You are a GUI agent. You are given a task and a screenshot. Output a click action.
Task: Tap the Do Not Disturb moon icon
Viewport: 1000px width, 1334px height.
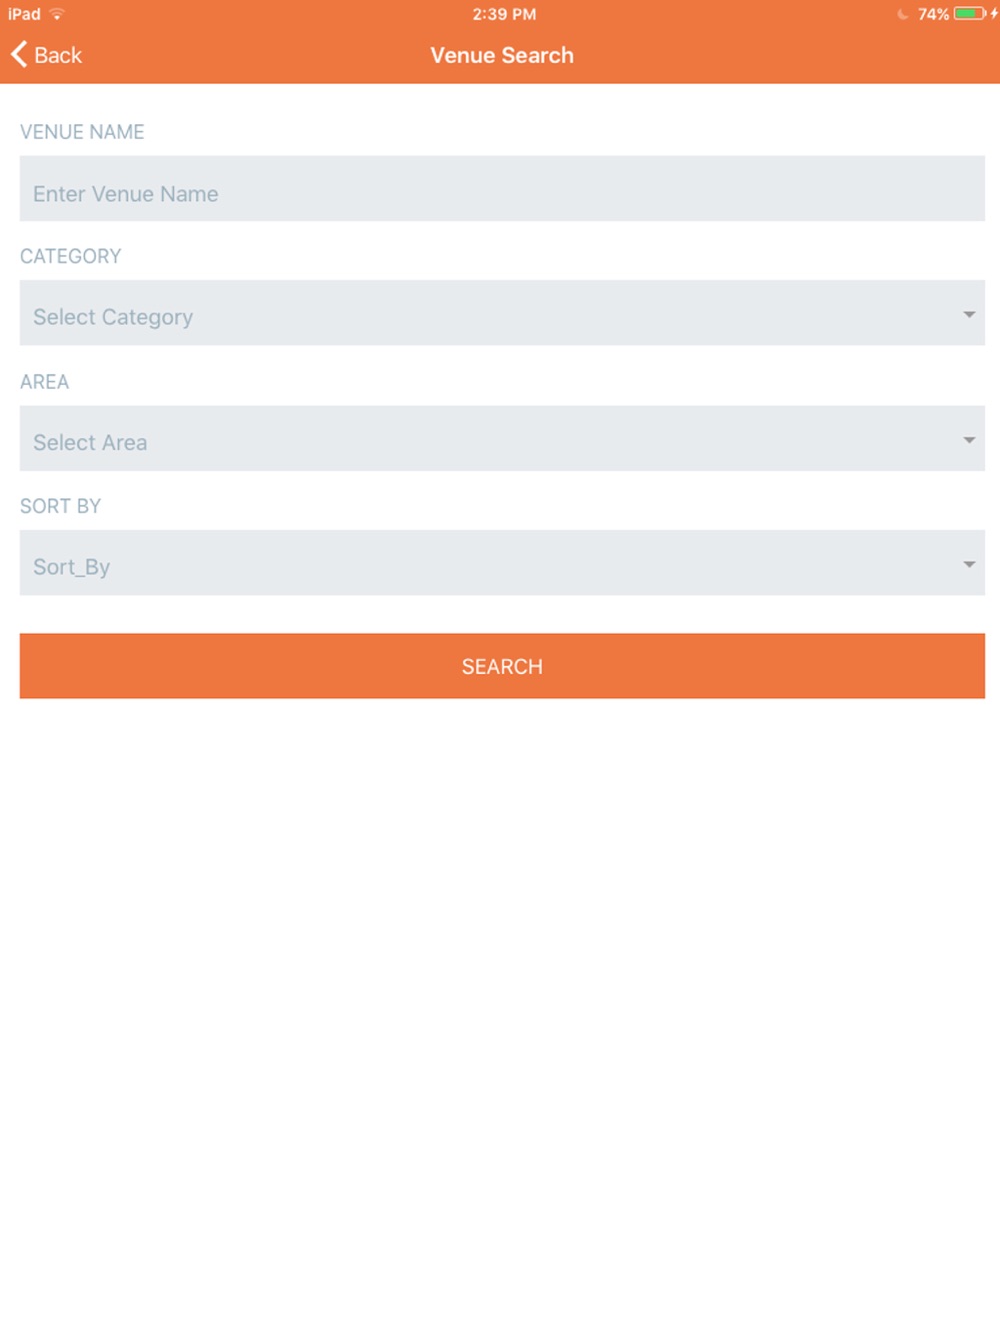(x=903, y=14)
